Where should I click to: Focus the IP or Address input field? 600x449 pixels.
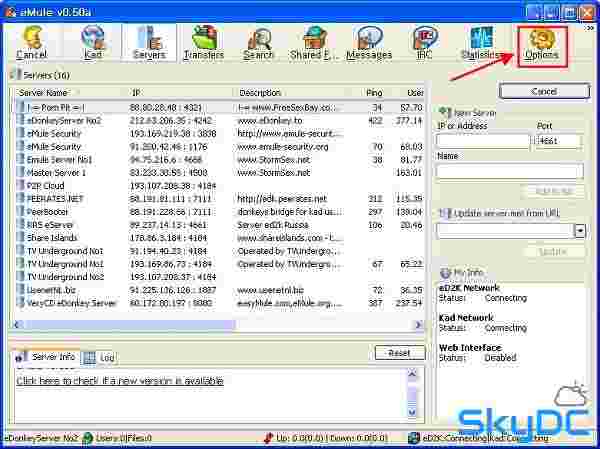point(482,141)
